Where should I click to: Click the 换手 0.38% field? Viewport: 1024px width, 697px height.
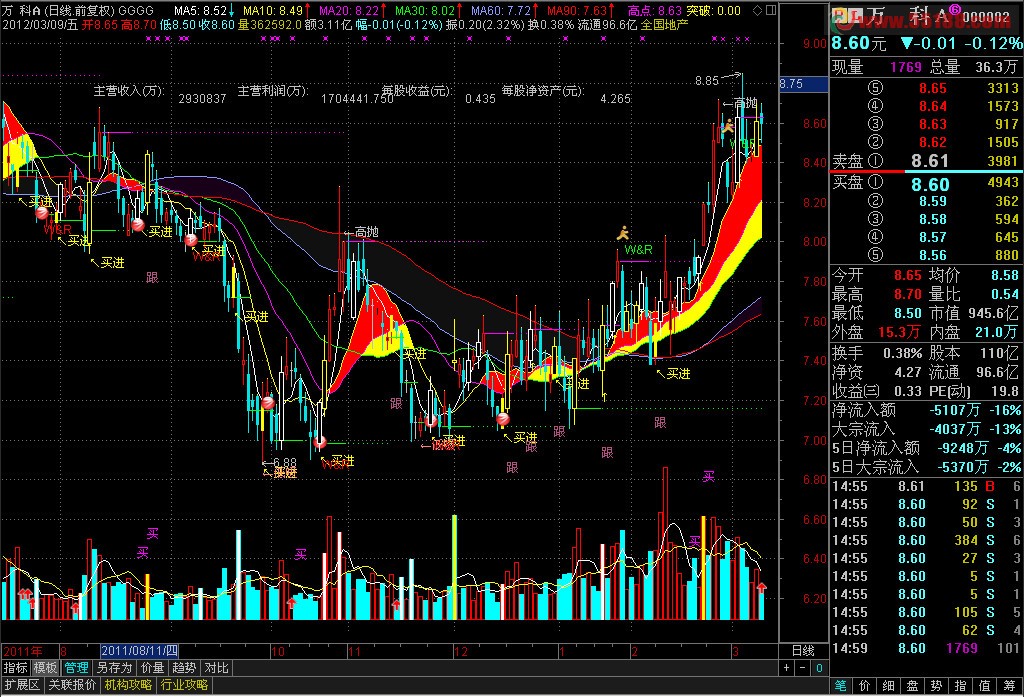click(x=876, y=353)
